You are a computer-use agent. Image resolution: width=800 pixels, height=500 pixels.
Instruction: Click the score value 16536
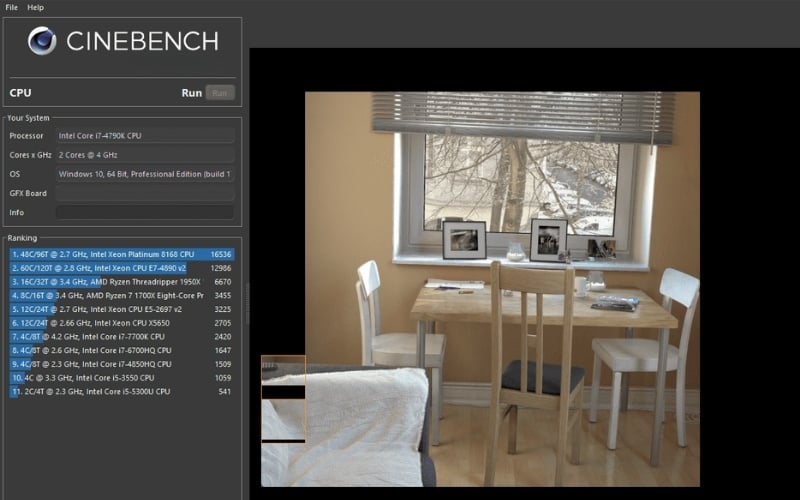pos(221,254)
